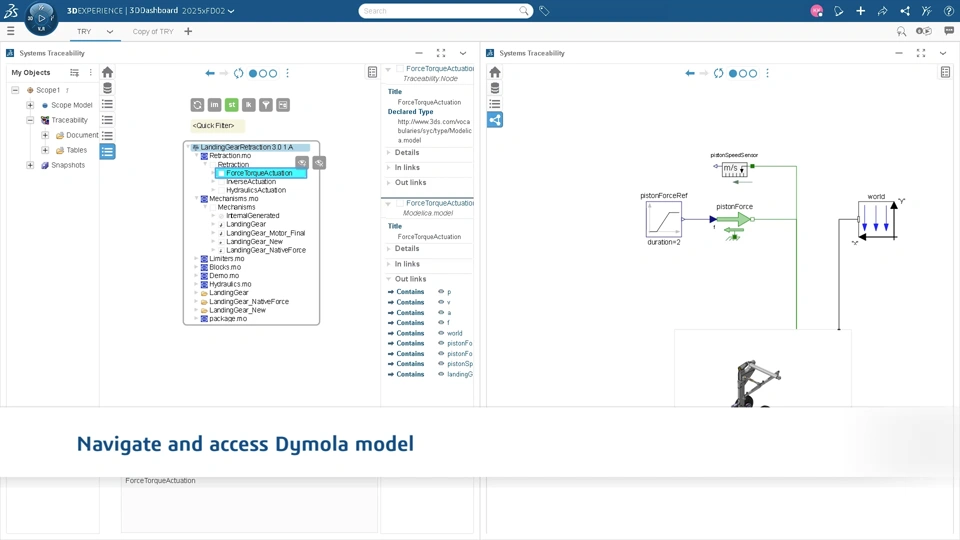Click the database icon in right widget sidebar
960x540 pixels.
[495, 88]
